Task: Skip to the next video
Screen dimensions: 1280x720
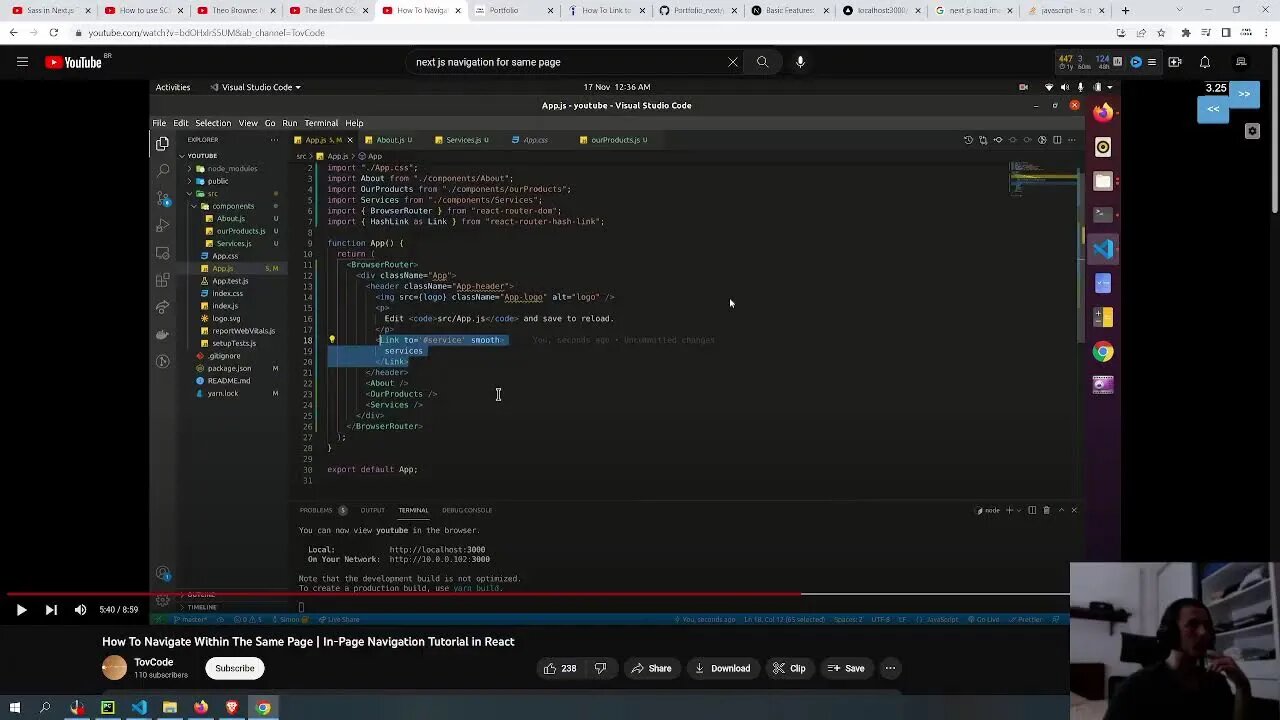Action: [x=51, y=610]
